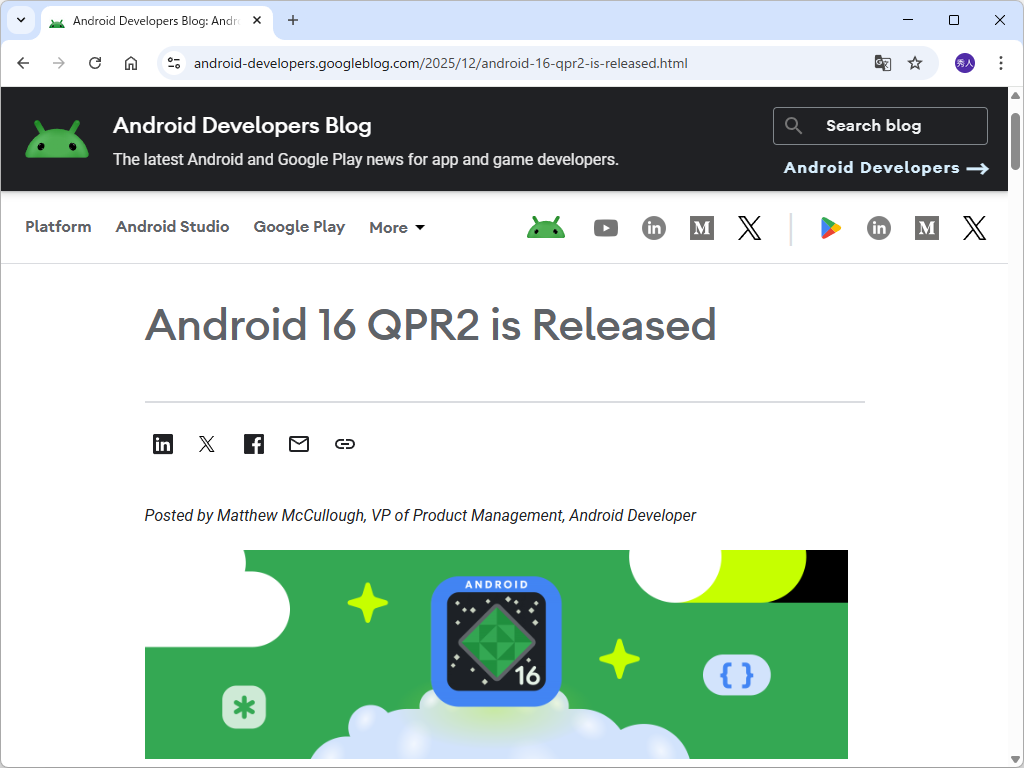Image resolution: width=1024 pixels, height=768 pixels.
Task: Open the X profile in the navigation bar
Action: click(750, 228)
